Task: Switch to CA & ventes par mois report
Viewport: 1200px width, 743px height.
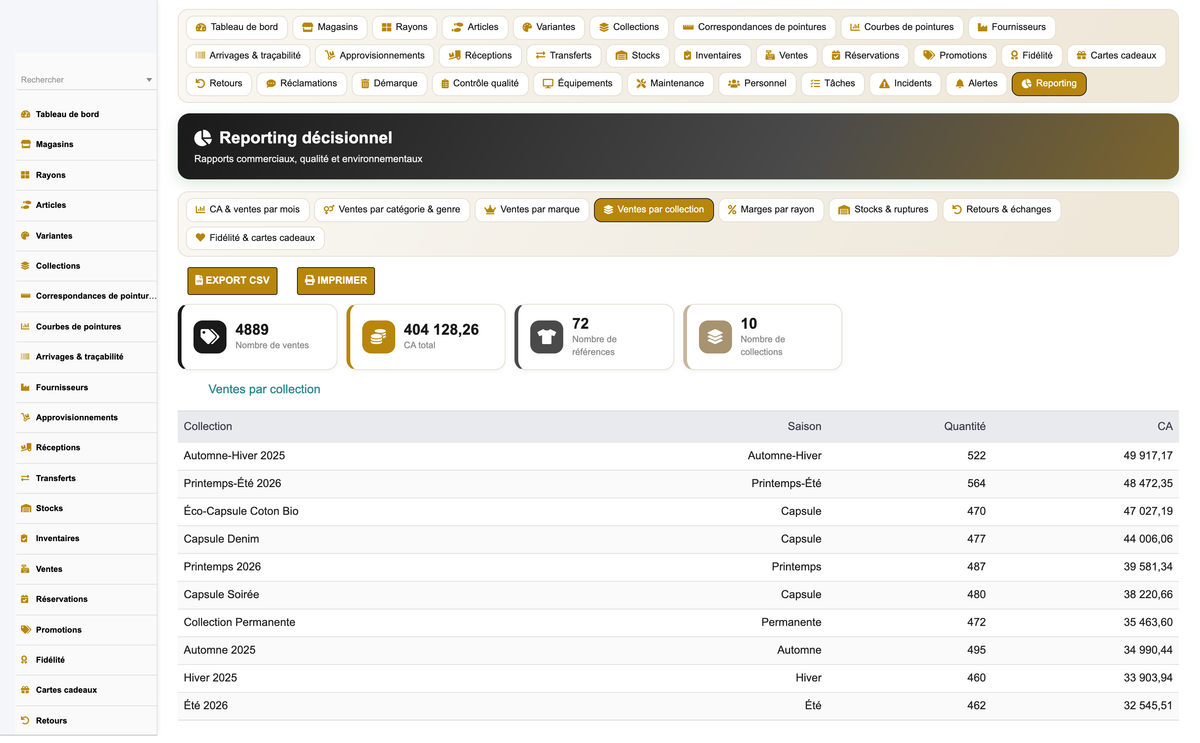Action: (x=247, y=210)
